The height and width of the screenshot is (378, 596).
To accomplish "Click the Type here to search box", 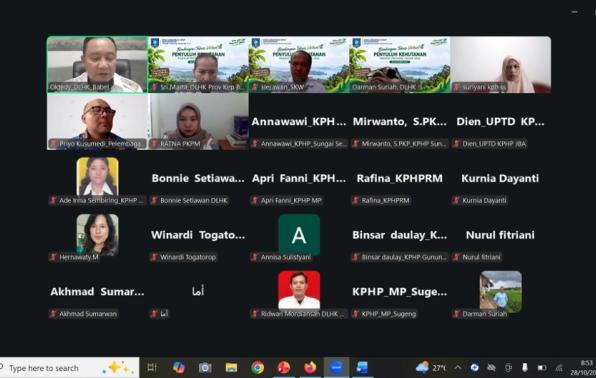I will (x=70, y=368).
